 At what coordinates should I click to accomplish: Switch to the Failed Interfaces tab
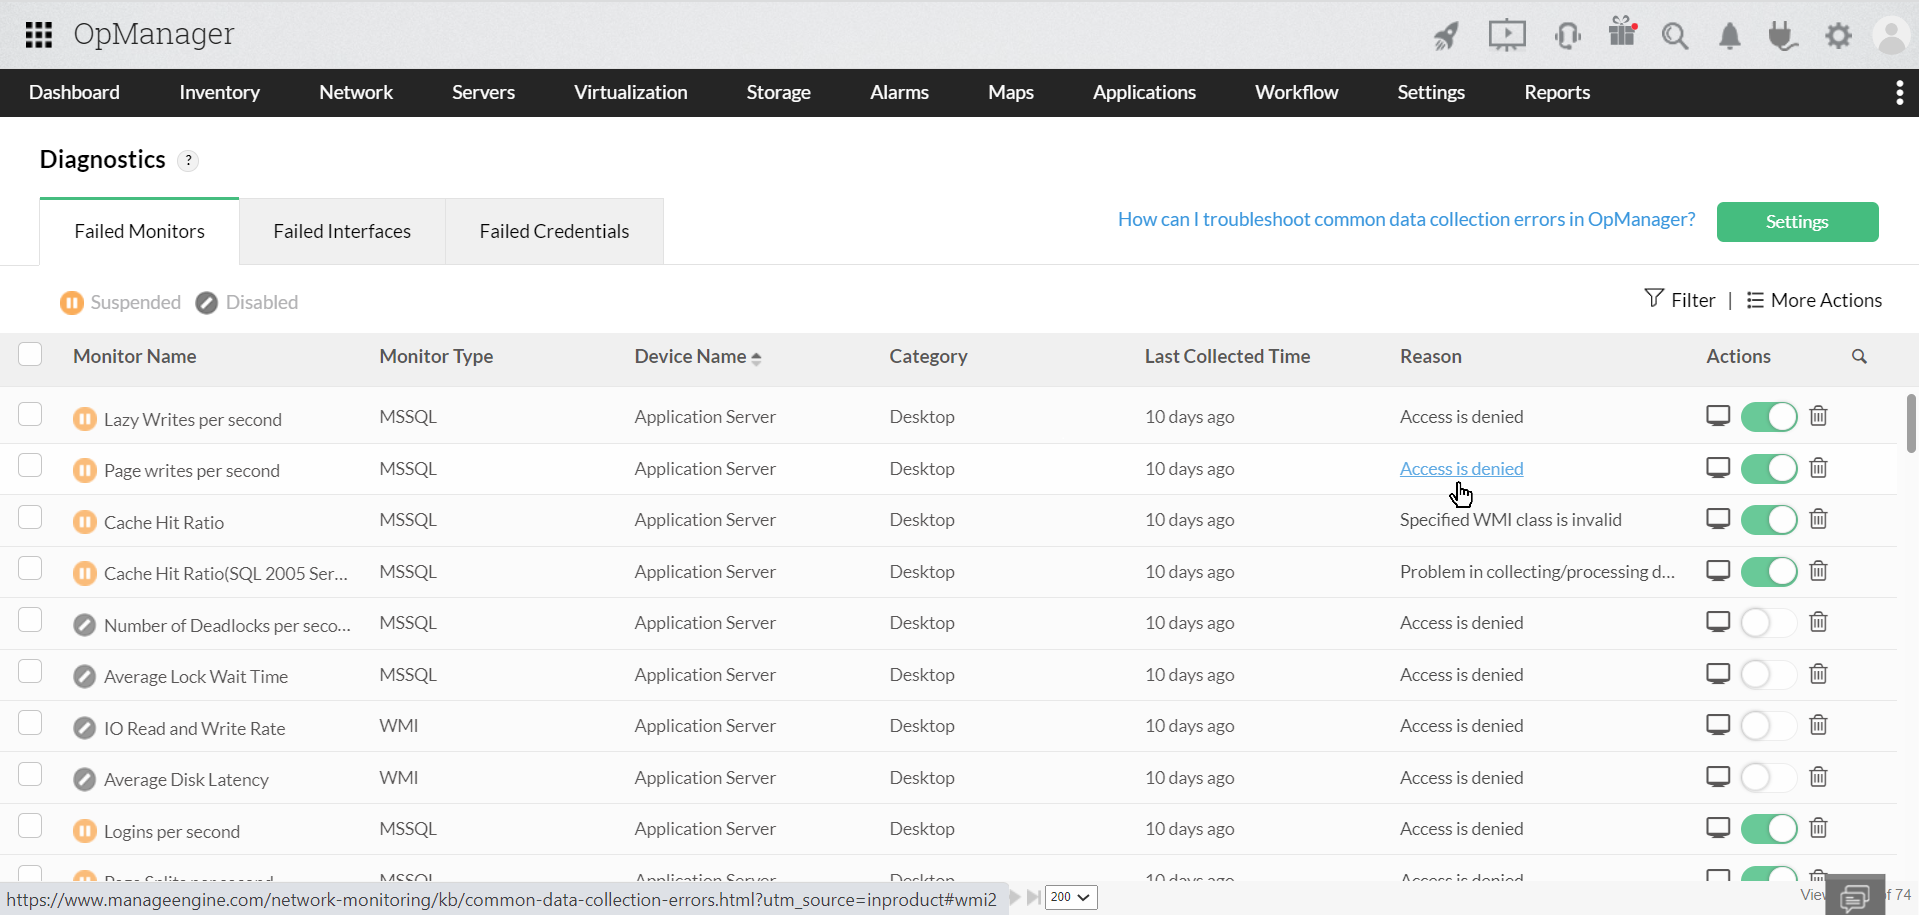pyautogui.click(x=342, y=231)
